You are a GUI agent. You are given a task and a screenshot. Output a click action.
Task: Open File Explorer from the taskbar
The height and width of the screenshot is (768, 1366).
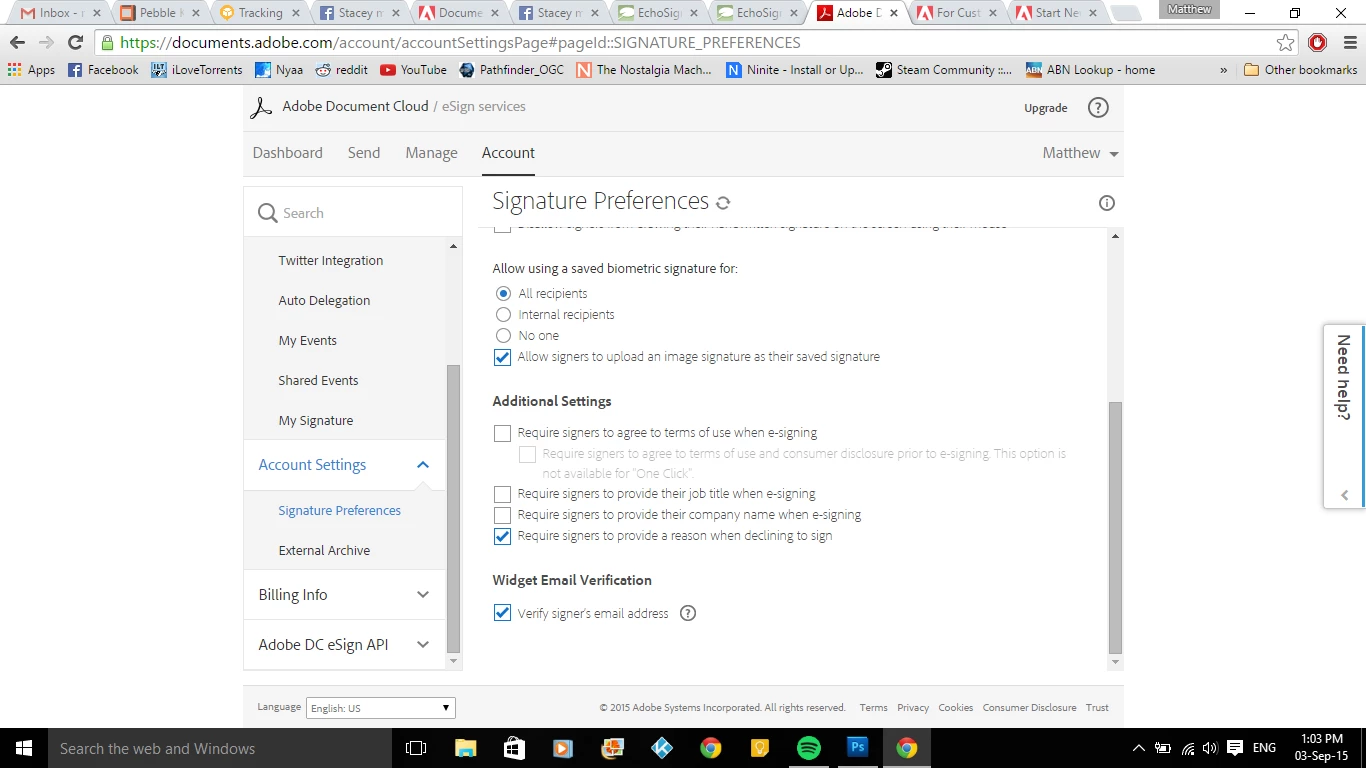[465, 748]
